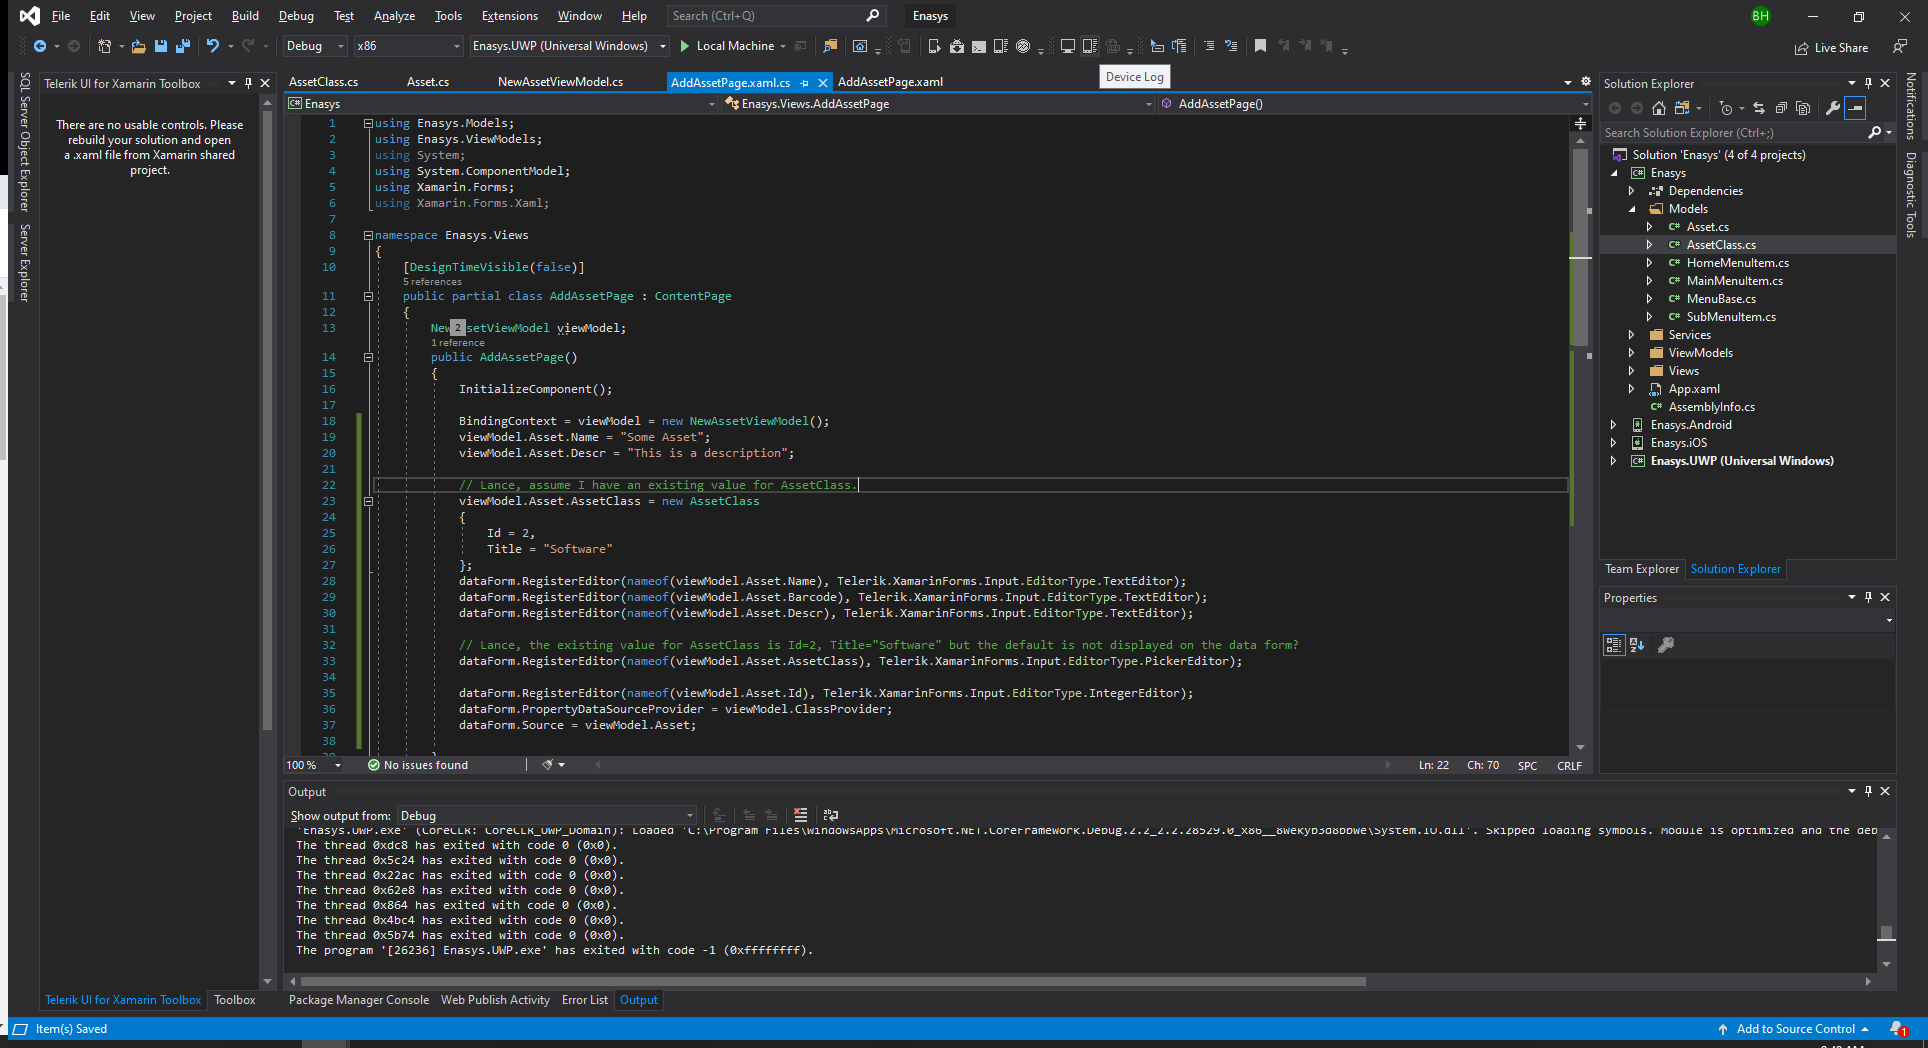Viewport: 1928px width, 1048px height.
Task: Toggle word wrap in the Output window
Action: click(830, 815)
